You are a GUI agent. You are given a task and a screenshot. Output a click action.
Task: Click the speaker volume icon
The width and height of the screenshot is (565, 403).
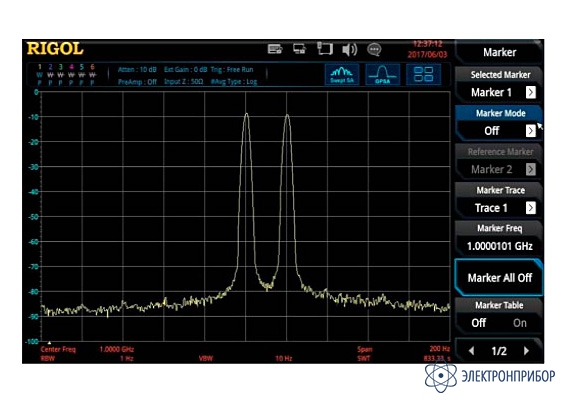349,49
